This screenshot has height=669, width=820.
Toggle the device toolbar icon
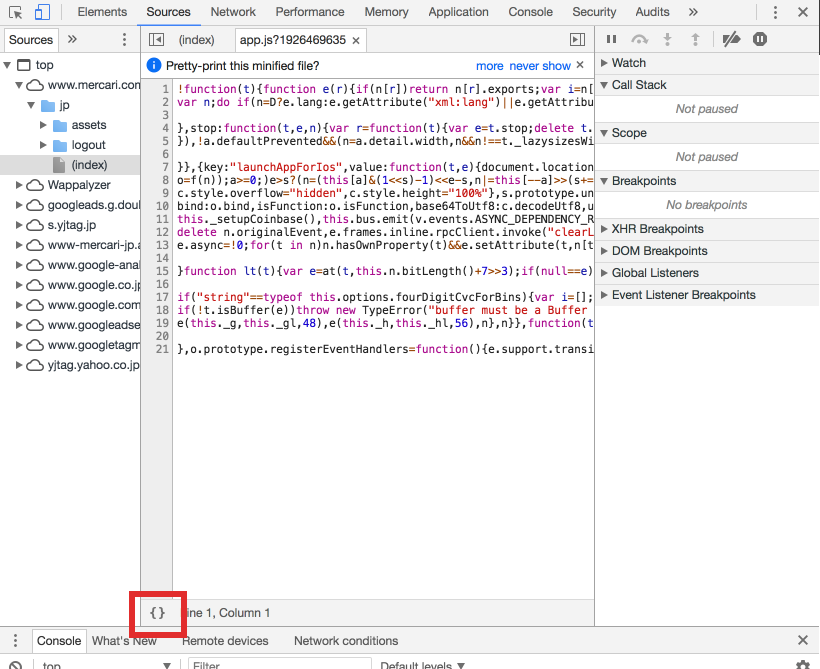point(42,12)
